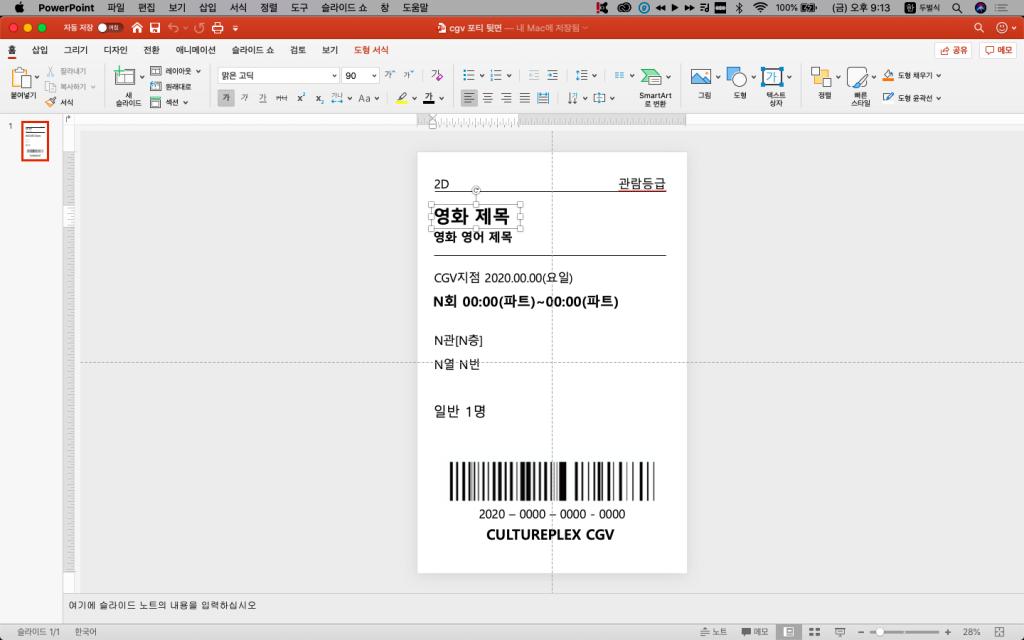Open the Shapes (도형) gallery icon
This screenshot has width=1024, height=640.
[x=736, y=76]
